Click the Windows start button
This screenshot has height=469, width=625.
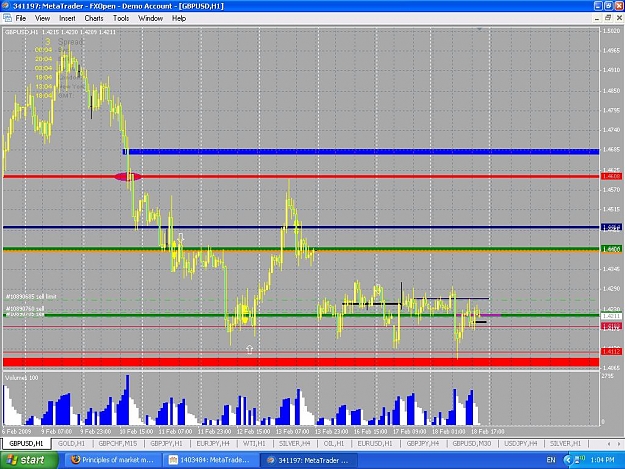29,460
